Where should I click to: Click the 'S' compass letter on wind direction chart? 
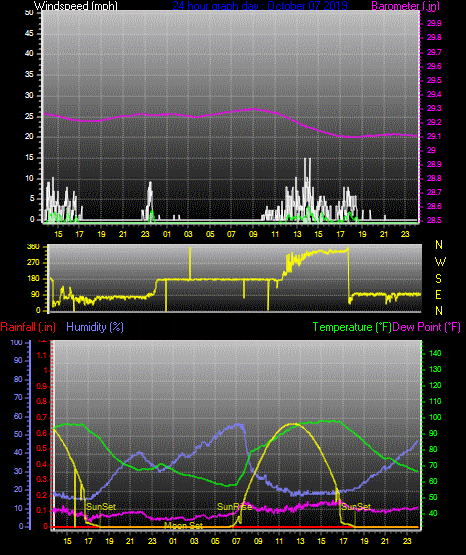(x=438, y=279)
